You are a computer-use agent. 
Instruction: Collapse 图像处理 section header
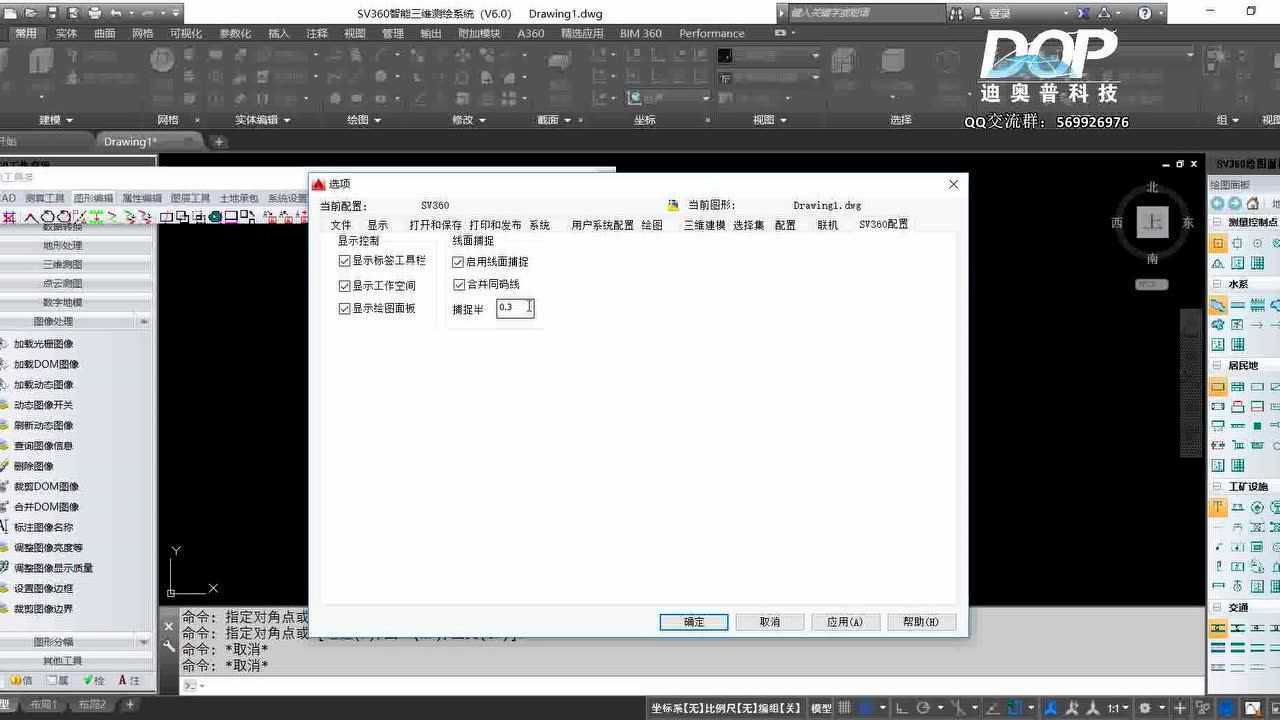(76, 322)
